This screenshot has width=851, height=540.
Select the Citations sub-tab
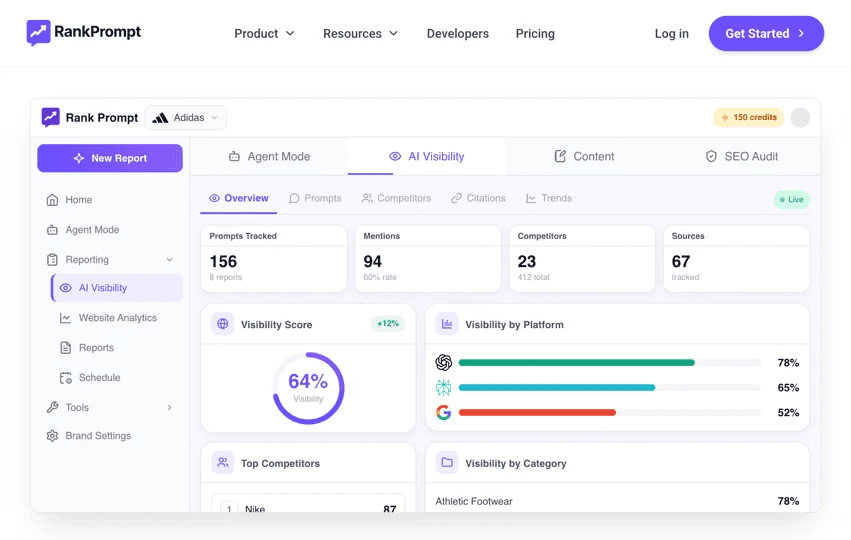(478, 199)
